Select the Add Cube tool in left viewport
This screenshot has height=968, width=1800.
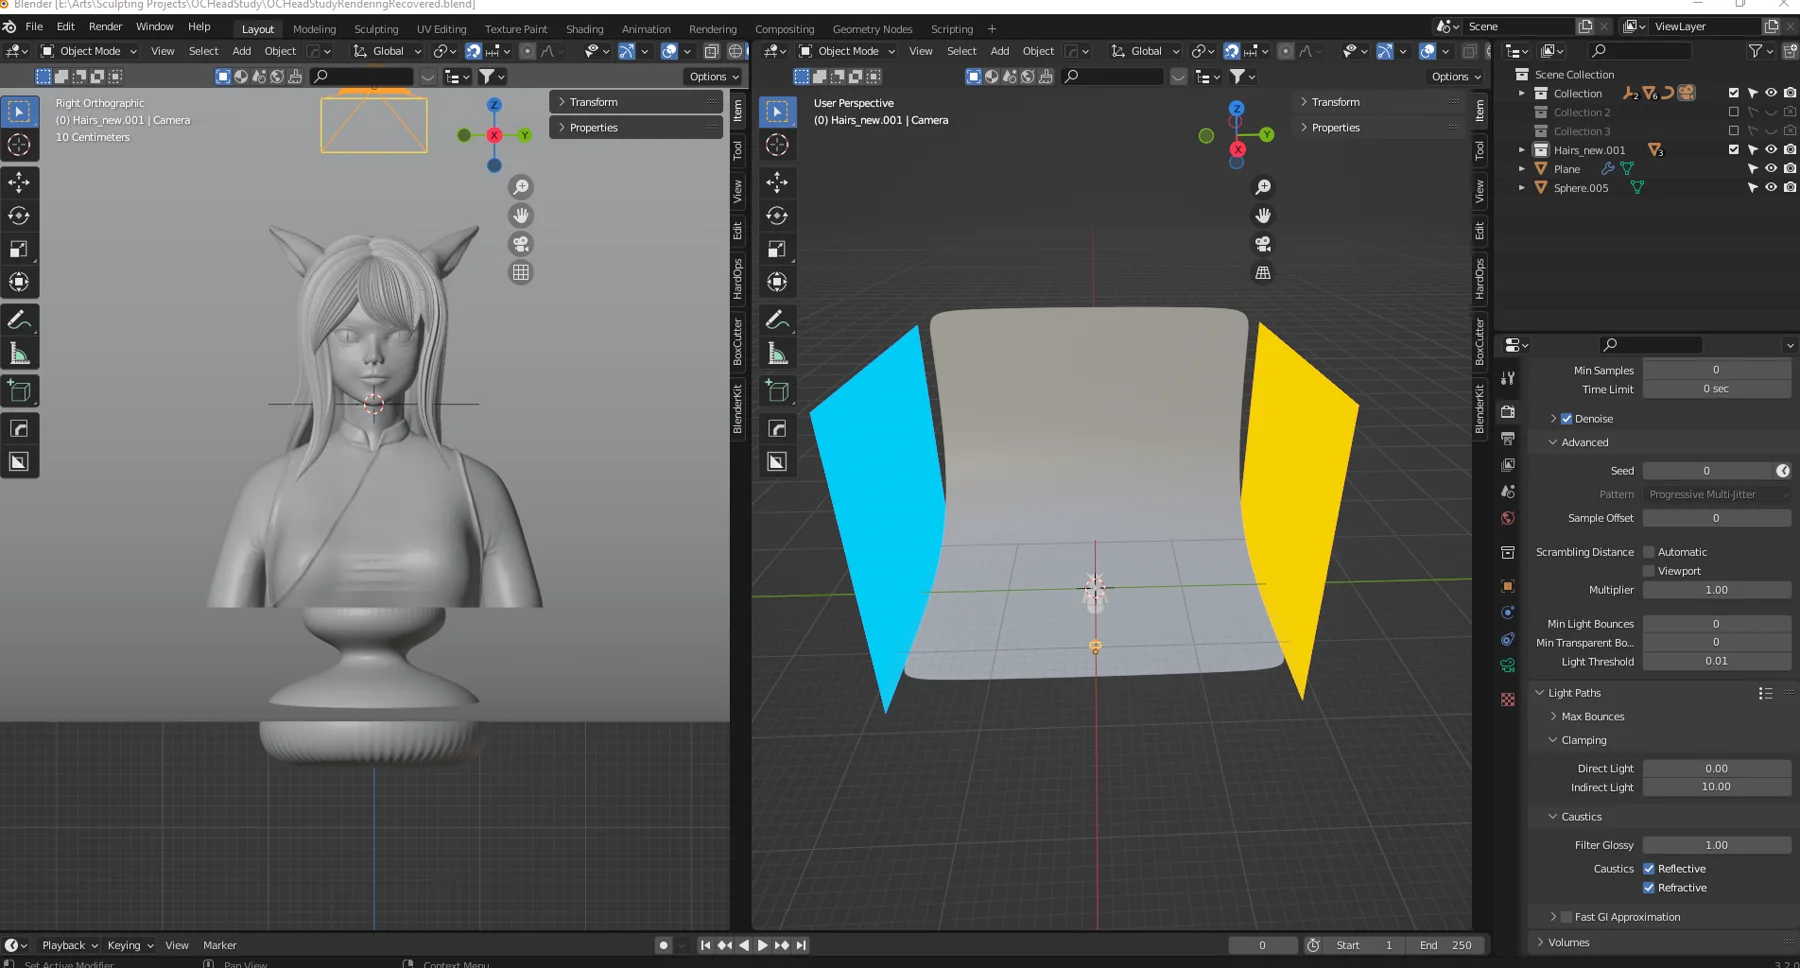[19, 391]
